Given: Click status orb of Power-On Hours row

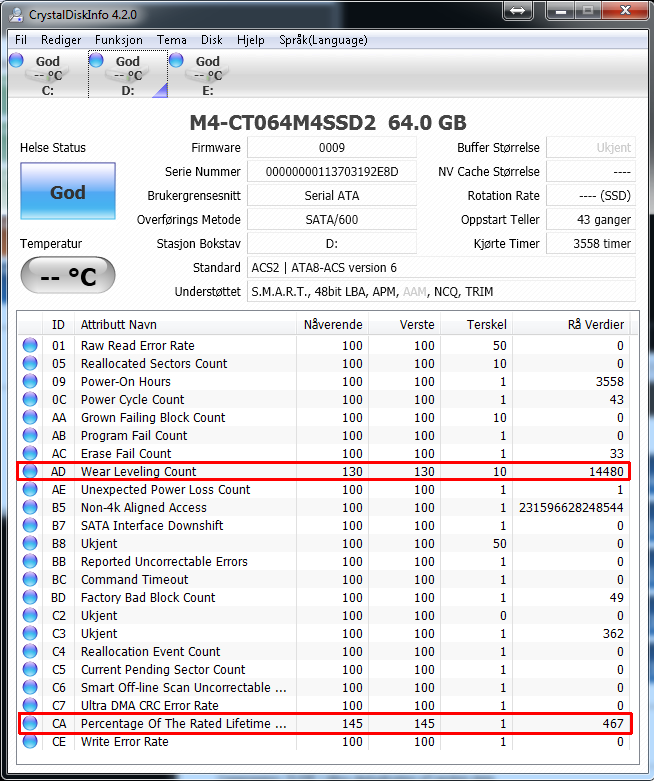Looking at the screenshot, I should (30, 381).
